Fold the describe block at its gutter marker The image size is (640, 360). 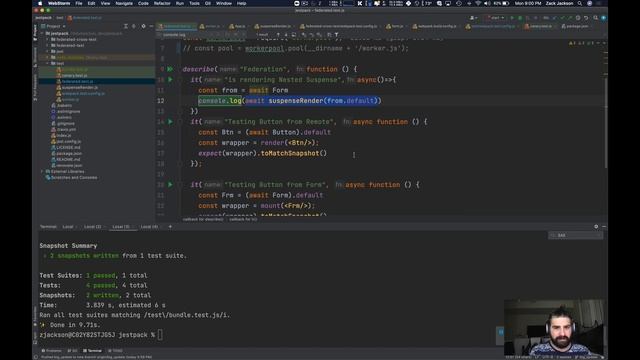(x=180, y=69)
